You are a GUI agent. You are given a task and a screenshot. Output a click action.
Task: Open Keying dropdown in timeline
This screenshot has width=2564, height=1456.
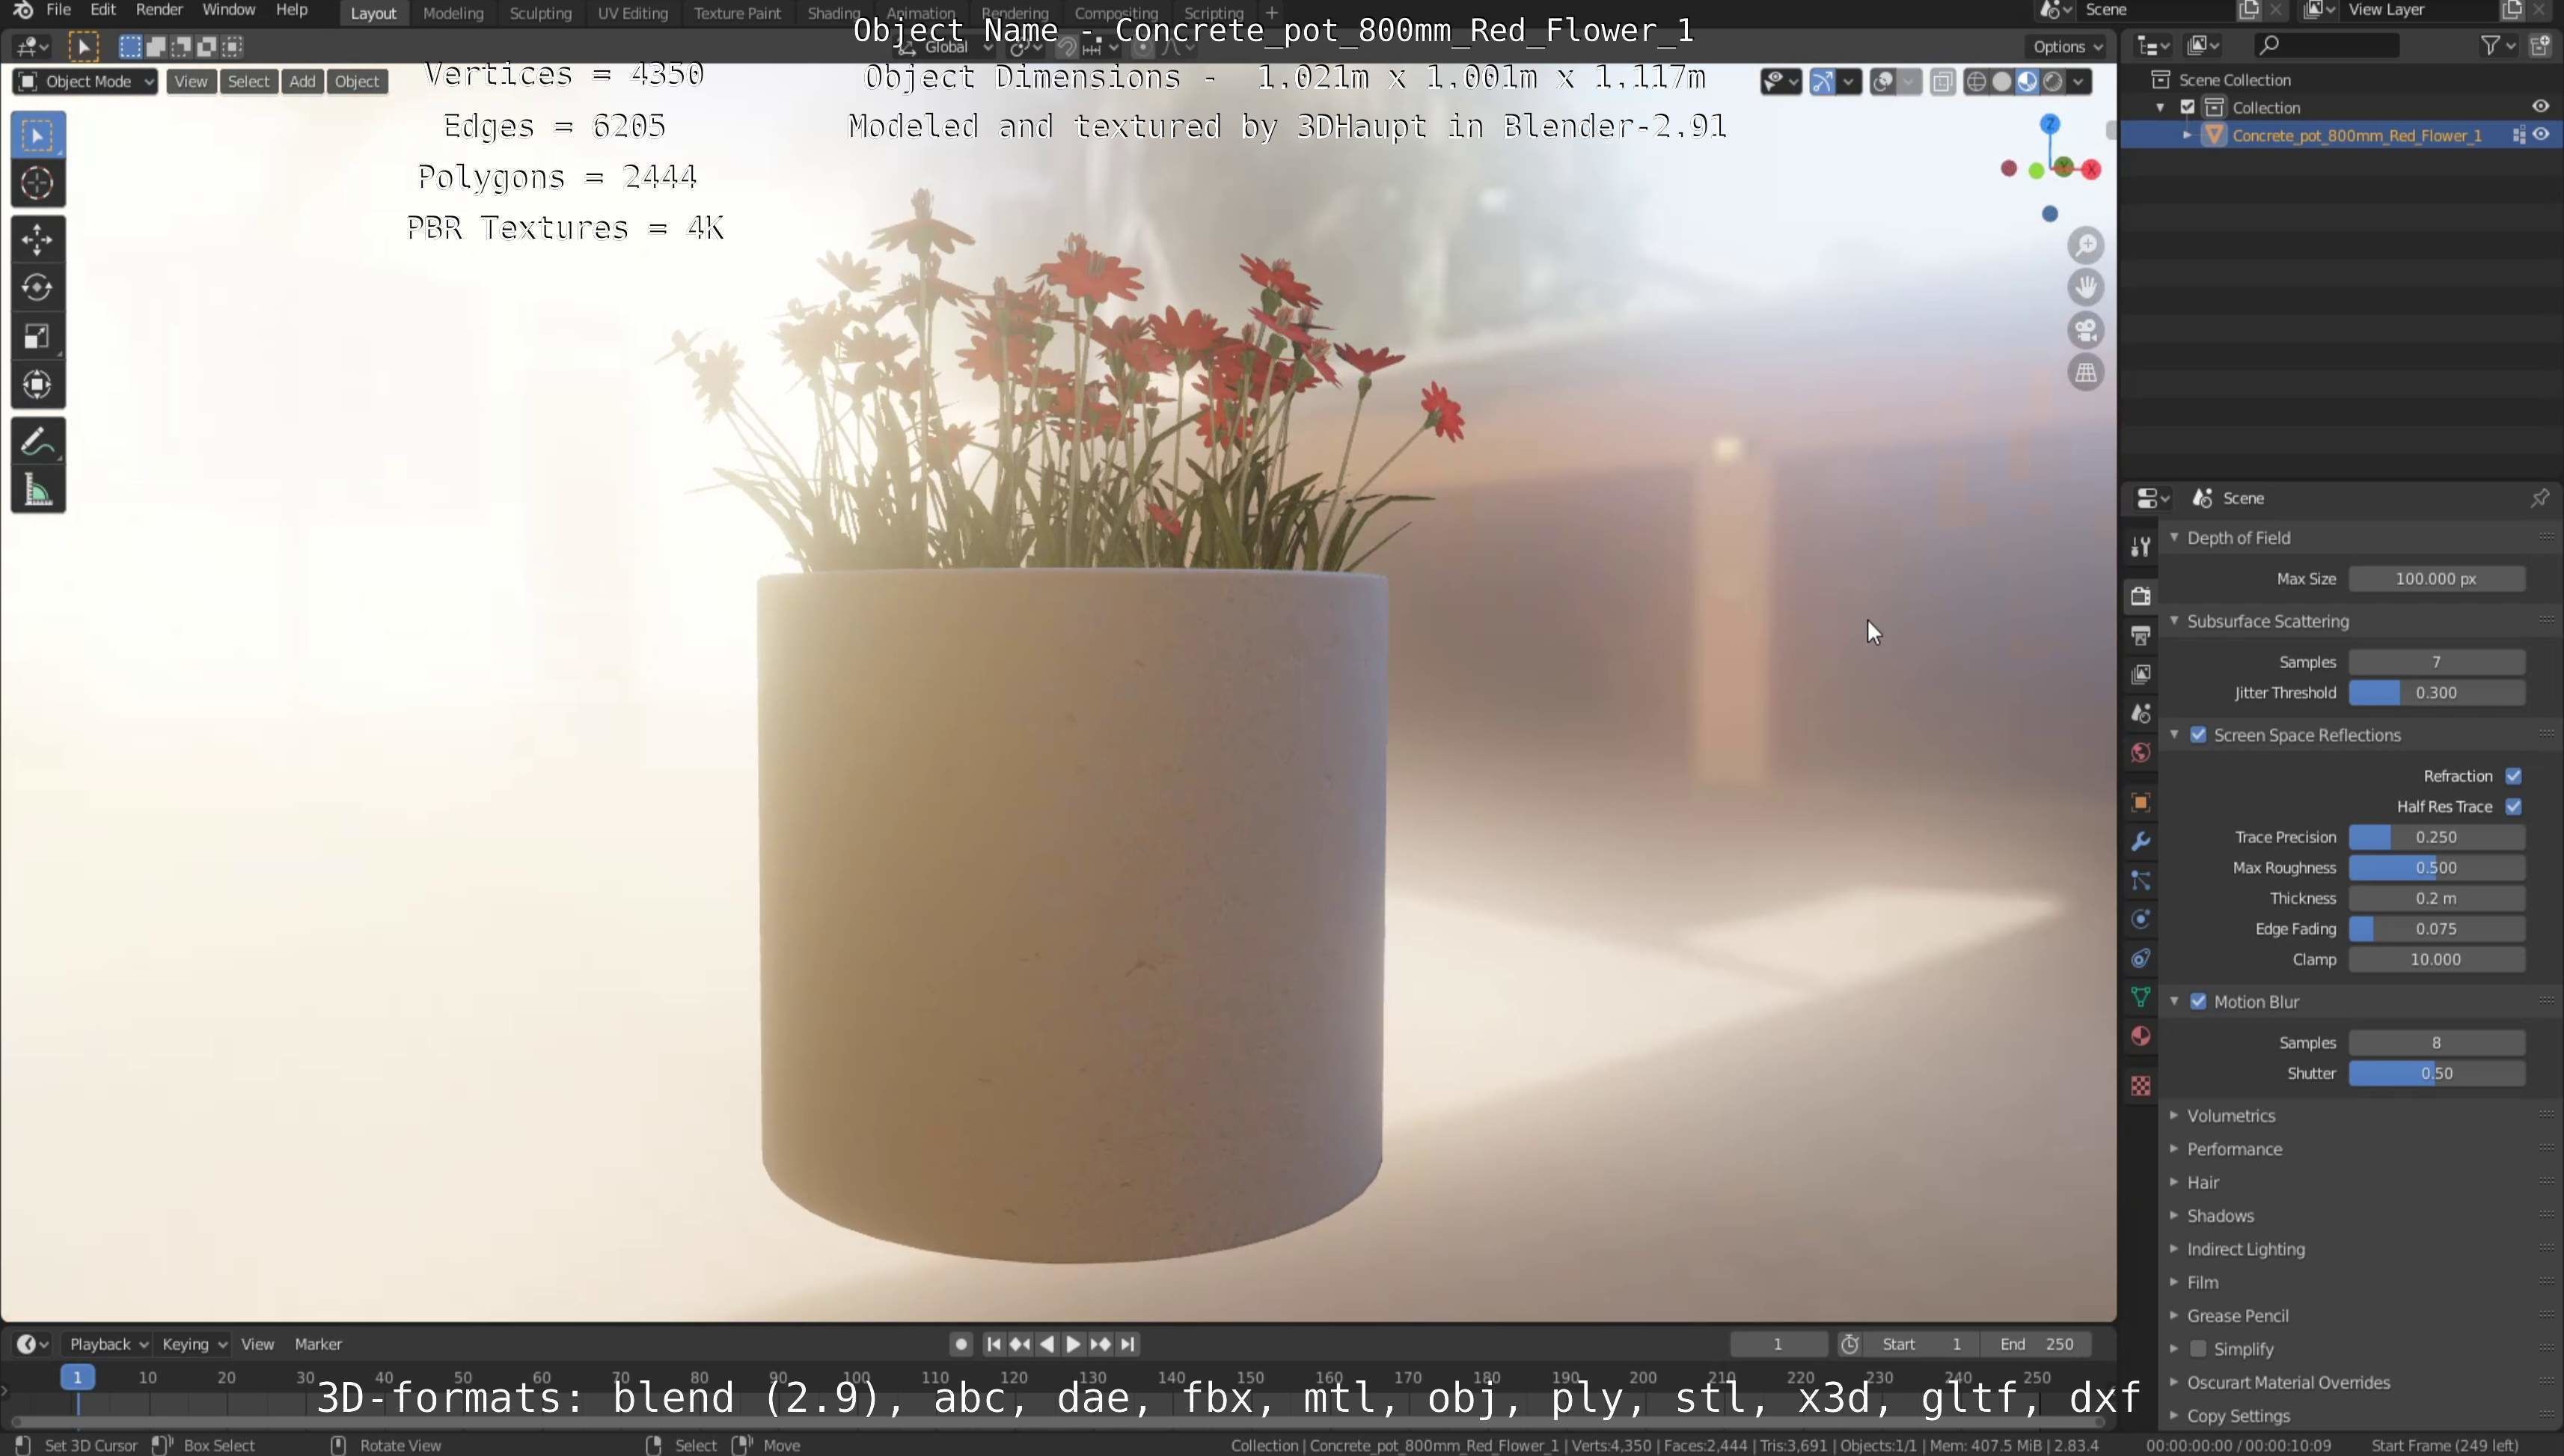pos(194,1344)
